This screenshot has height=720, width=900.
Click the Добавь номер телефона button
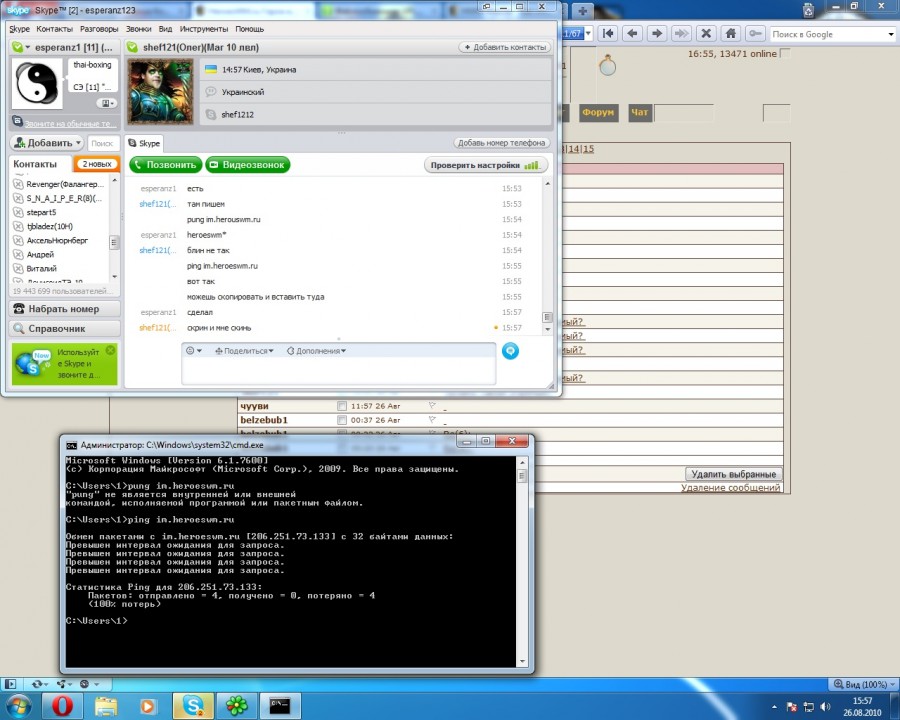tap(501, 143)
